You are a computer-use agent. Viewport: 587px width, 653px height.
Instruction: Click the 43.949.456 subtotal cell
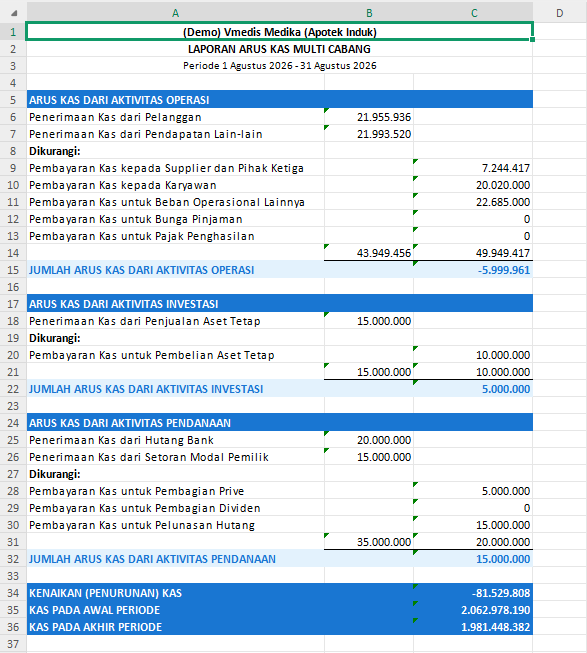click(x=369, y=253)
